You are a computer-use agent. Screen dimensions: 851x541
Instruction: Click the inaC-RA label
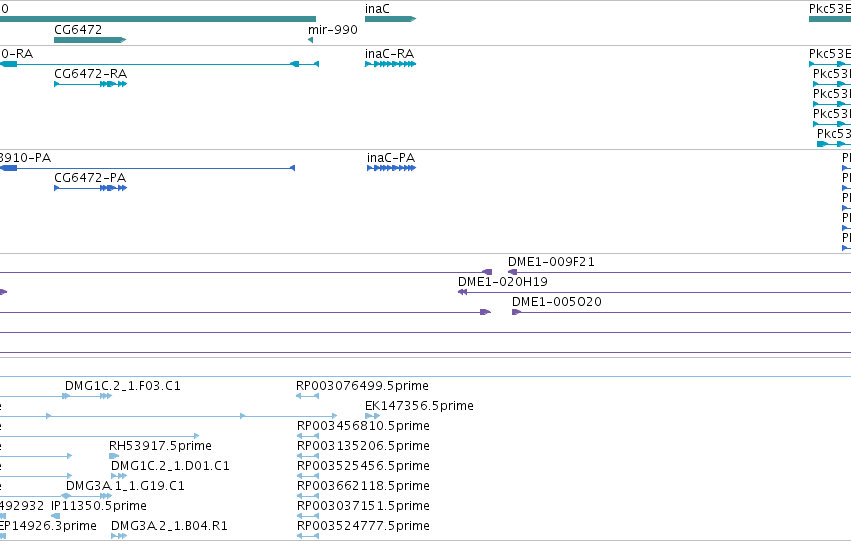(x=390, y=54)
